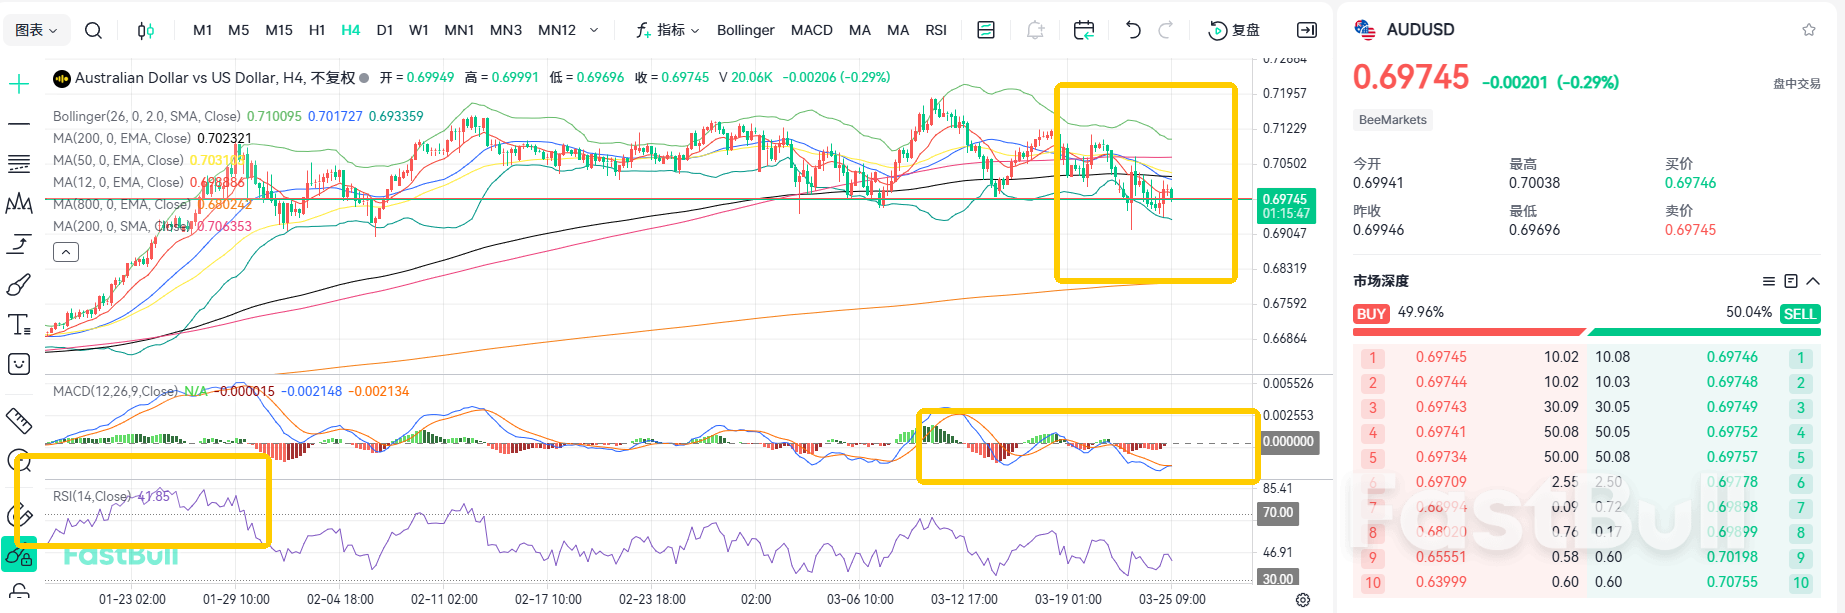The width and height of the screenshot is (1845, 613).
Task: Select the horizontal line drawing tool
Action: pos(19,124)
